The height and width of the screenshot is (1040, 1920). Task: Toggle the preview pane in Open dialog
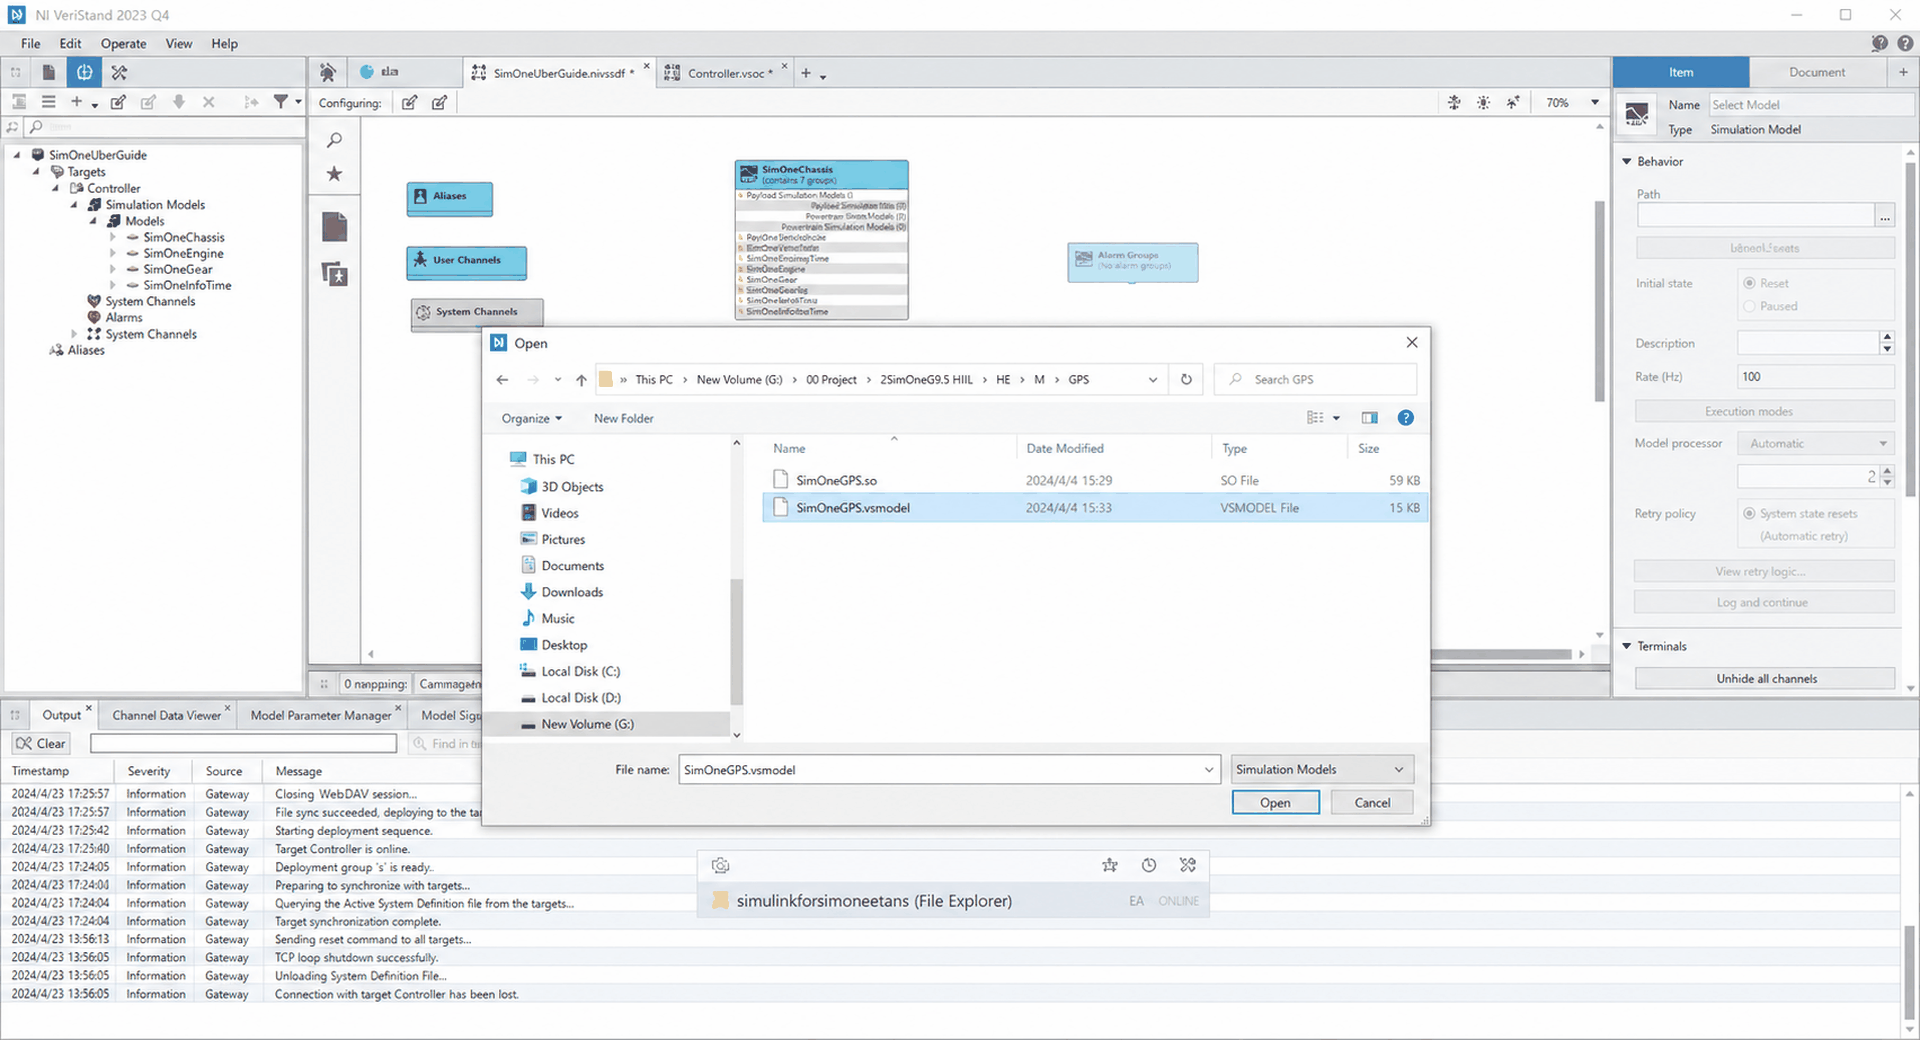pyautogui.click(x=1370, y=418)
